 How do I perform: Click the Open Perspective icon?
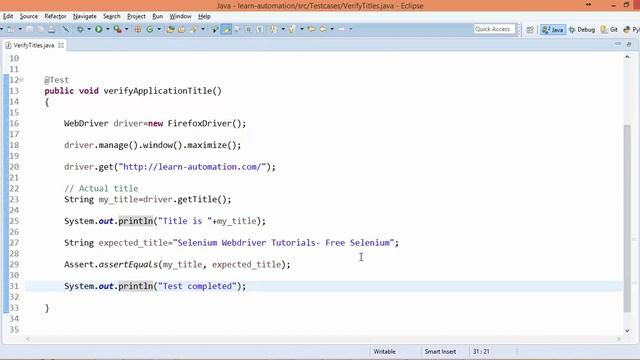click(530, 29)
